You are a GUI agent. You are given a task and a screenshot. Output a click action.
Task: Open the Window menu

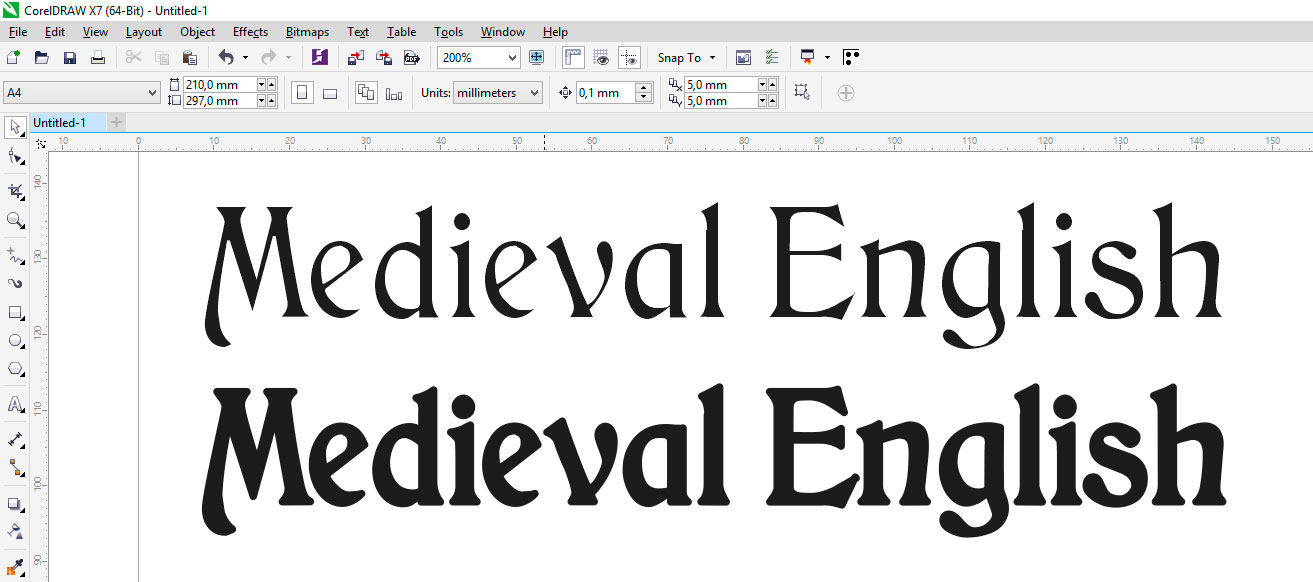[503, 32]
